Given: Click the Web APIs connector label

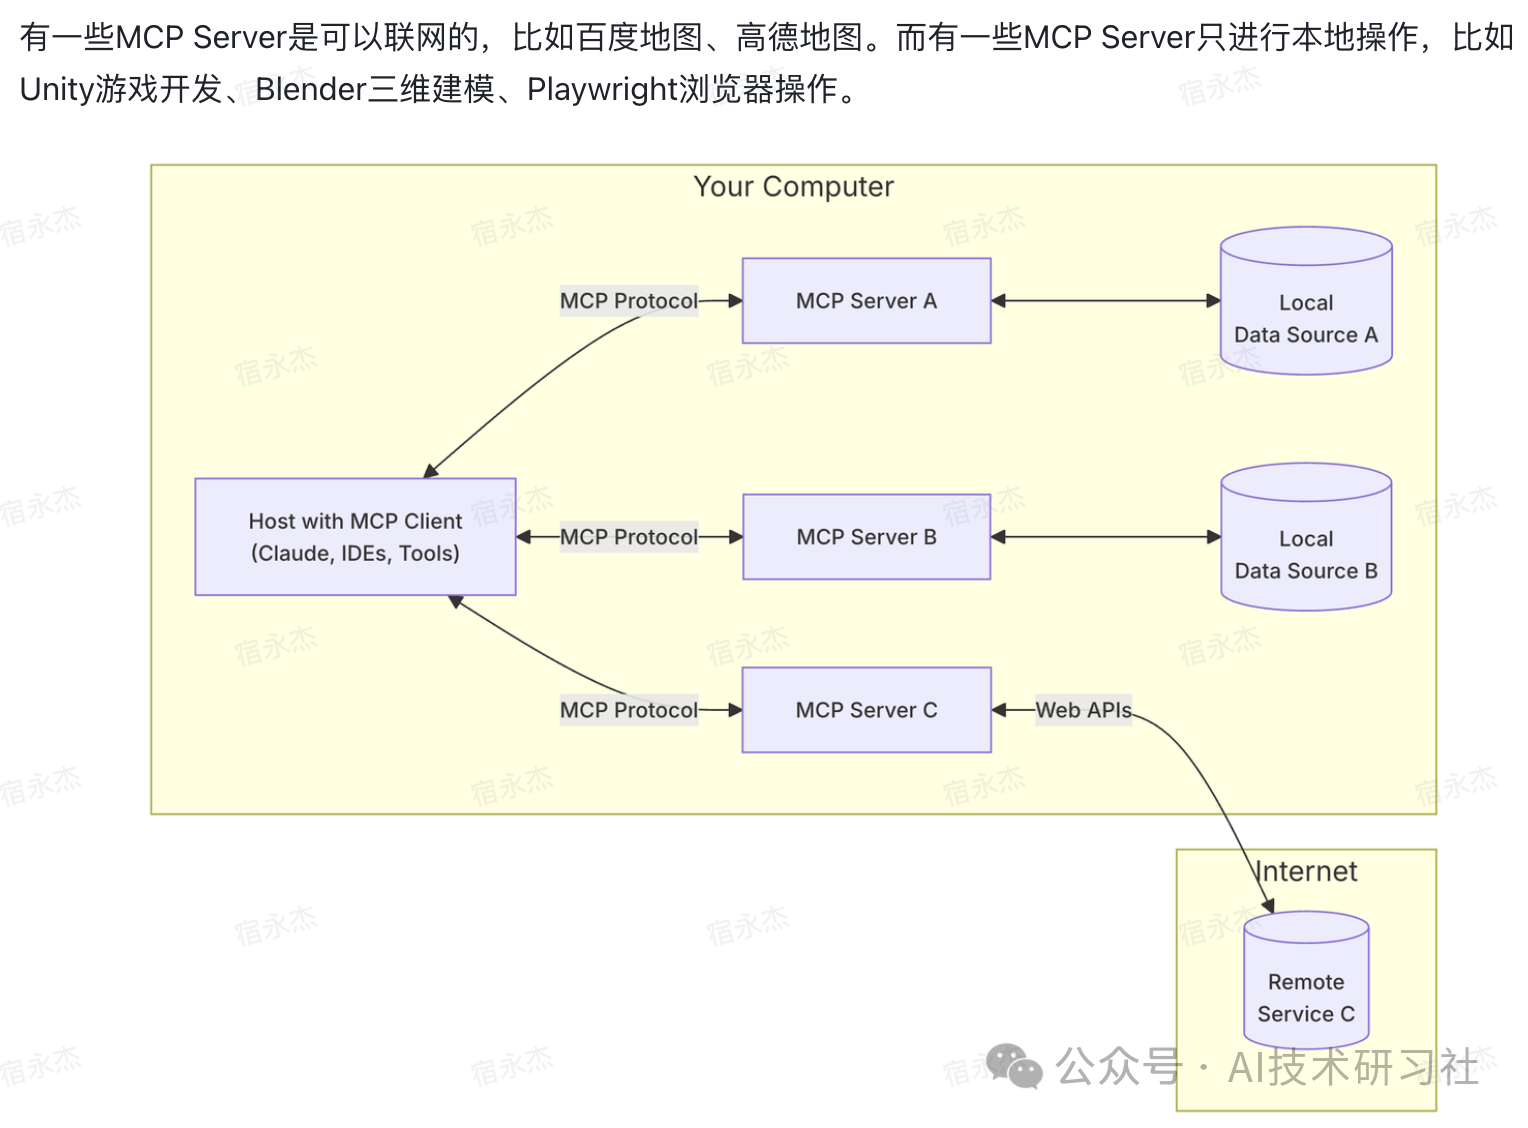Looking at the screenshot, I should pyautogui.click(x=1083, y=710).
